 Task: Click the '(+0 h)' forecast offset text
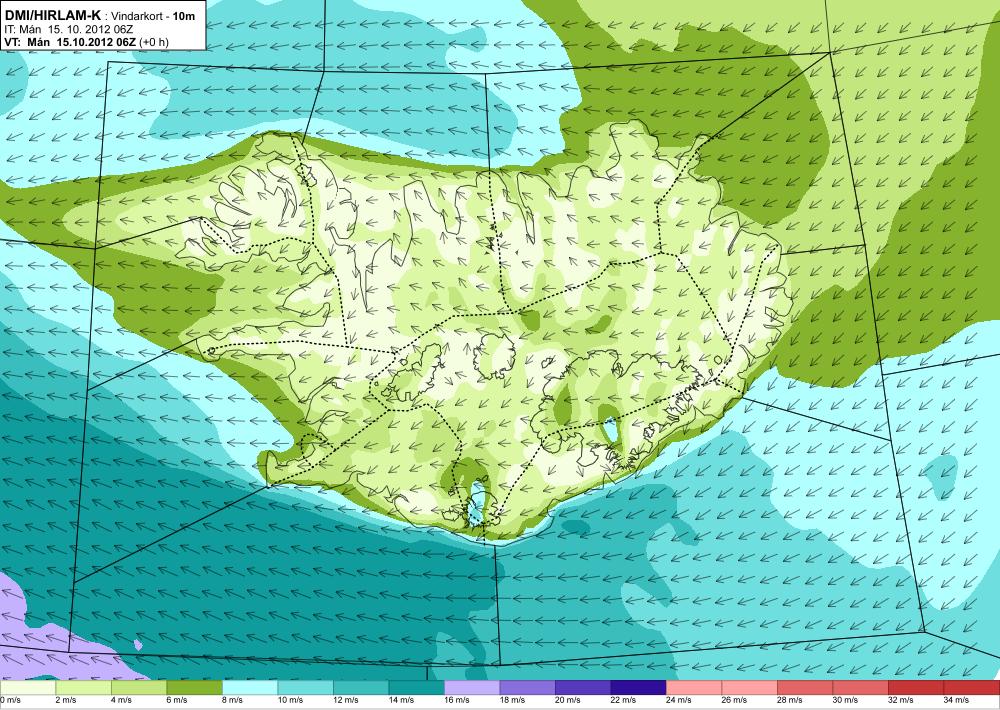(x=154, y=42)
